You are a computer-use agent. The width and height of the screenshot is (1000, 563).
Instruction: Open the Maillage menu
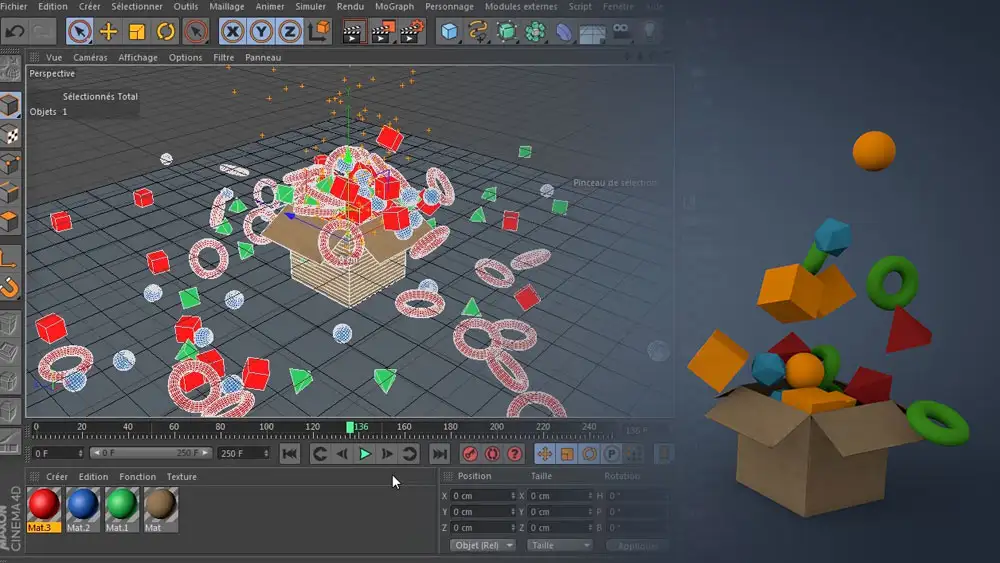pyautogui.click(x=226, y=6)
